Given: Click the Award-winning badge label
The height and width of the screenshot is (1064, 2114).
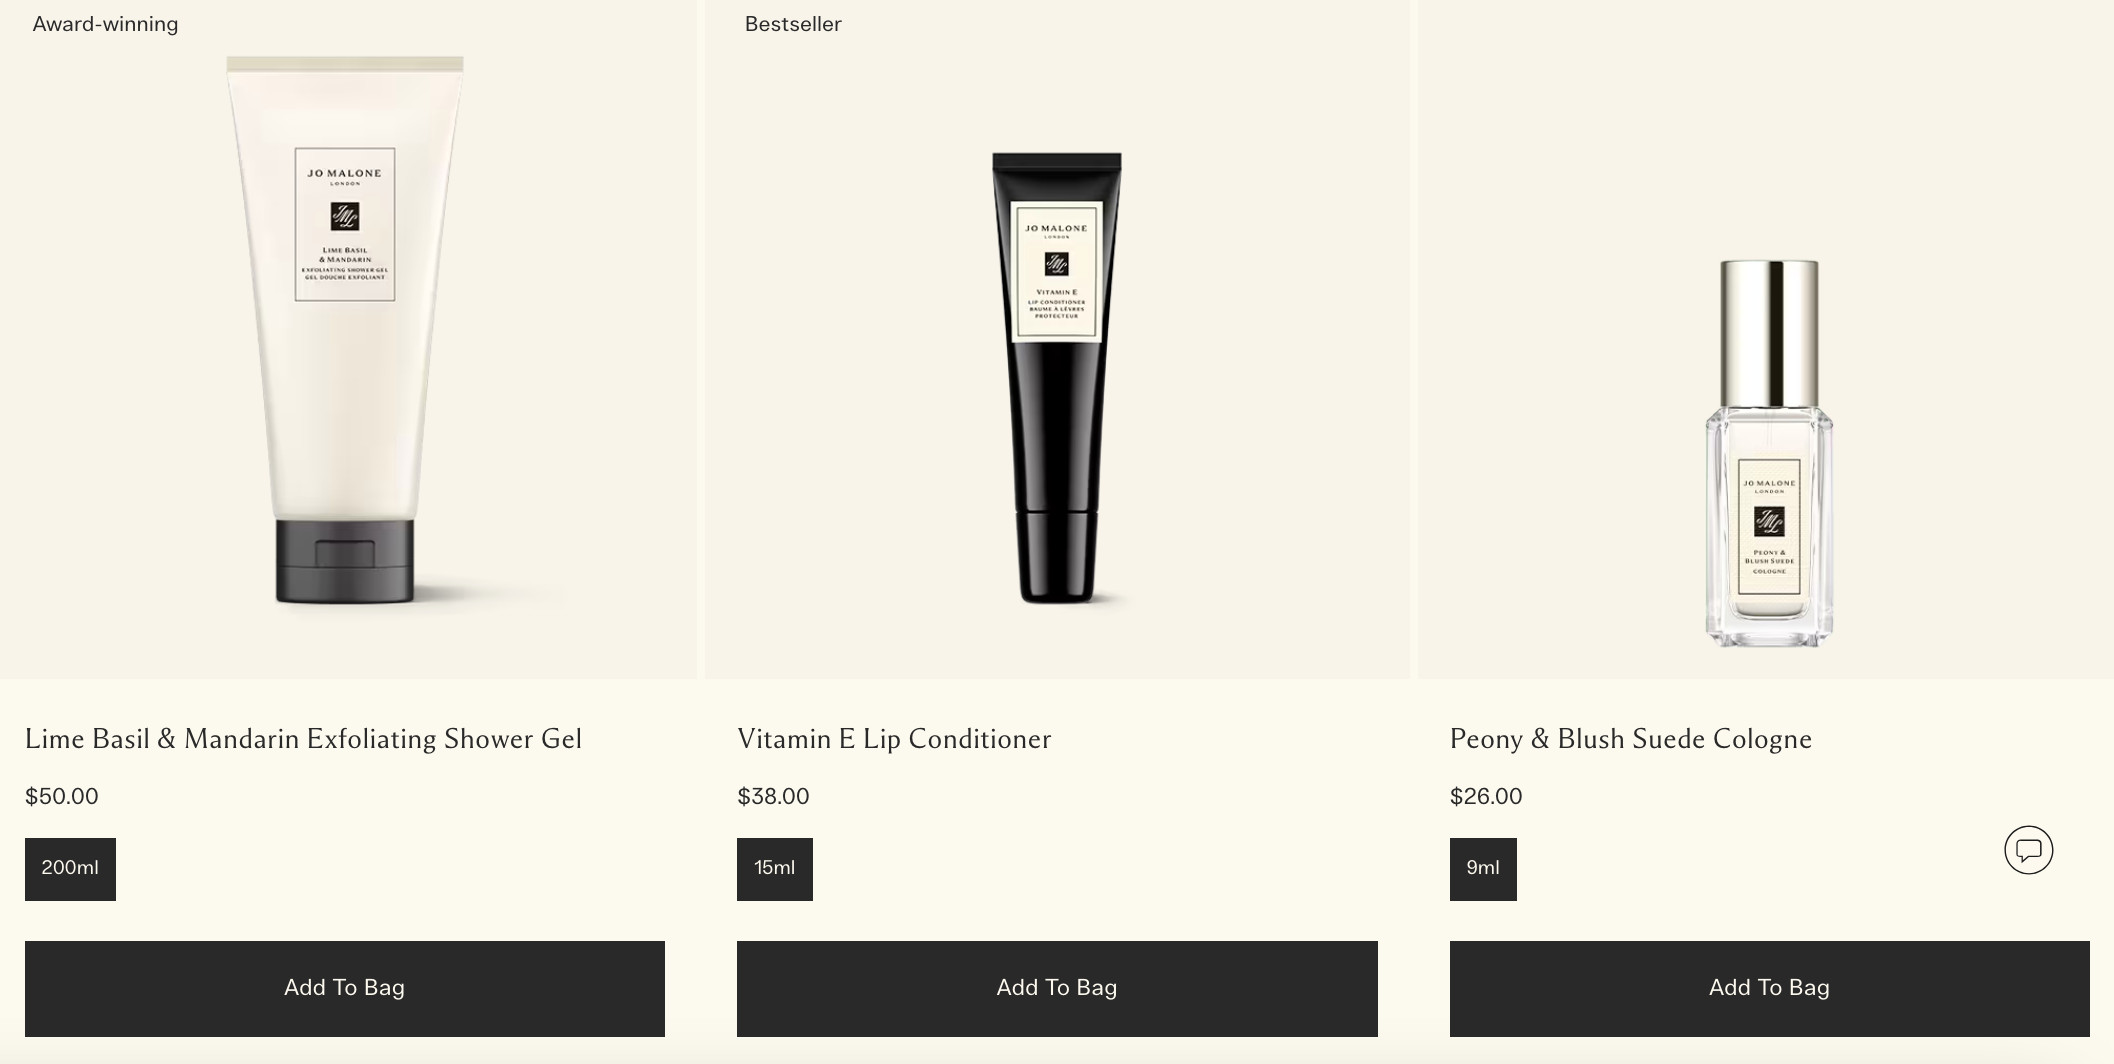Looking at the screenshot, I should tap(105, 24).
